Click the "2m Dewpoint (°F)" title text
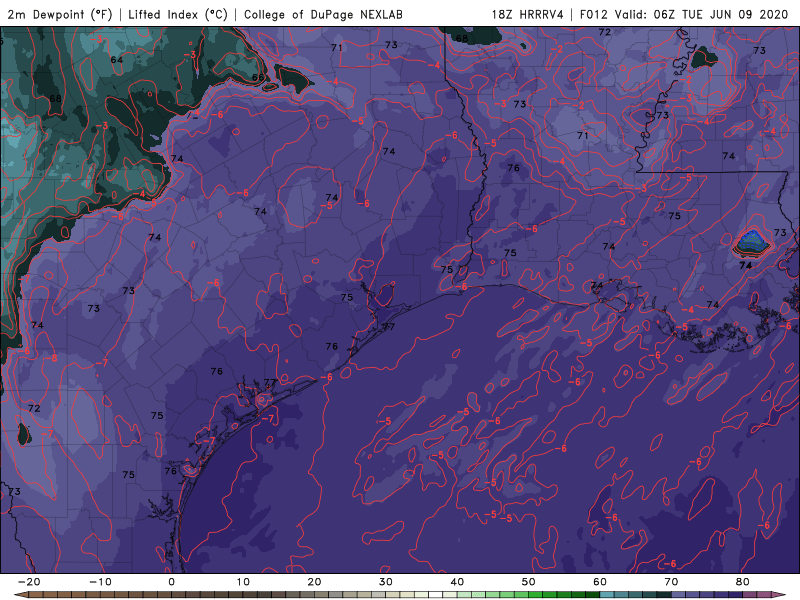 pyautogui.click(x=59, y=14)
